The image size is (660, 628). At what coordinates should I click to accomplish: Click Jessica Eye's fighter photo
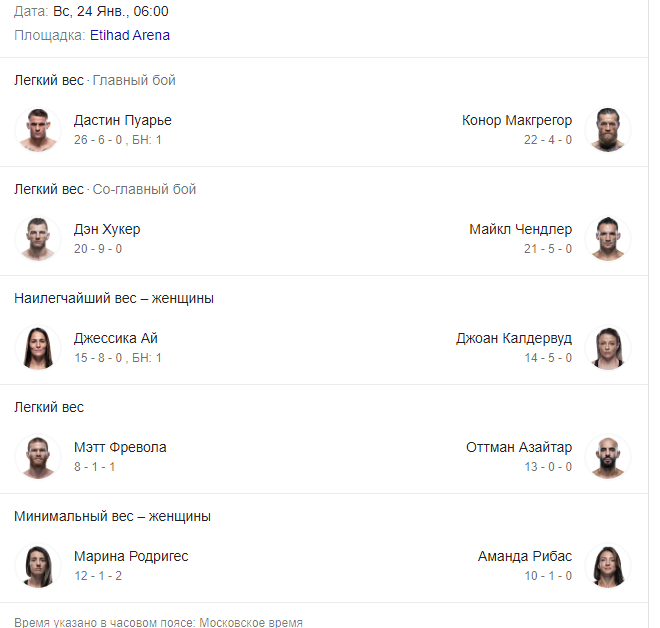point(39,347)
